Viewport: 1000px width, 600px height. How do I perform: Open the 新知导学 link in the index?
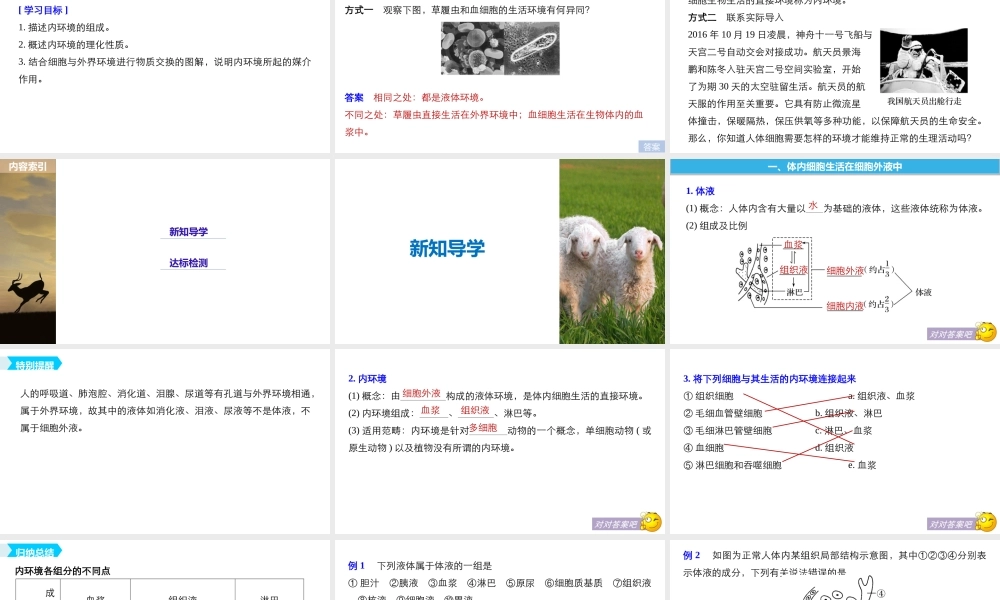[x=189, y=231]
